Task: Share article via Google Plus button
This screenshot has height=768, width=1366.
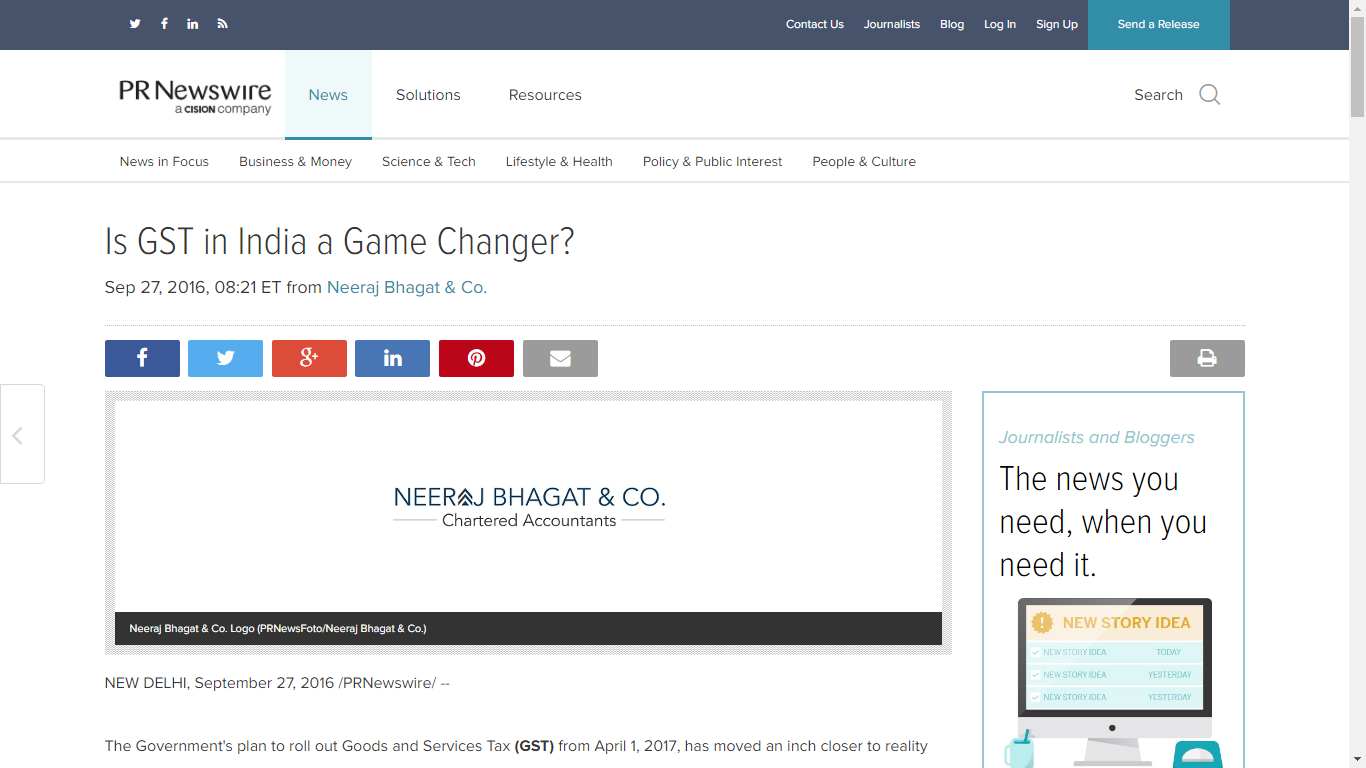Action: [x=309, y=358]
